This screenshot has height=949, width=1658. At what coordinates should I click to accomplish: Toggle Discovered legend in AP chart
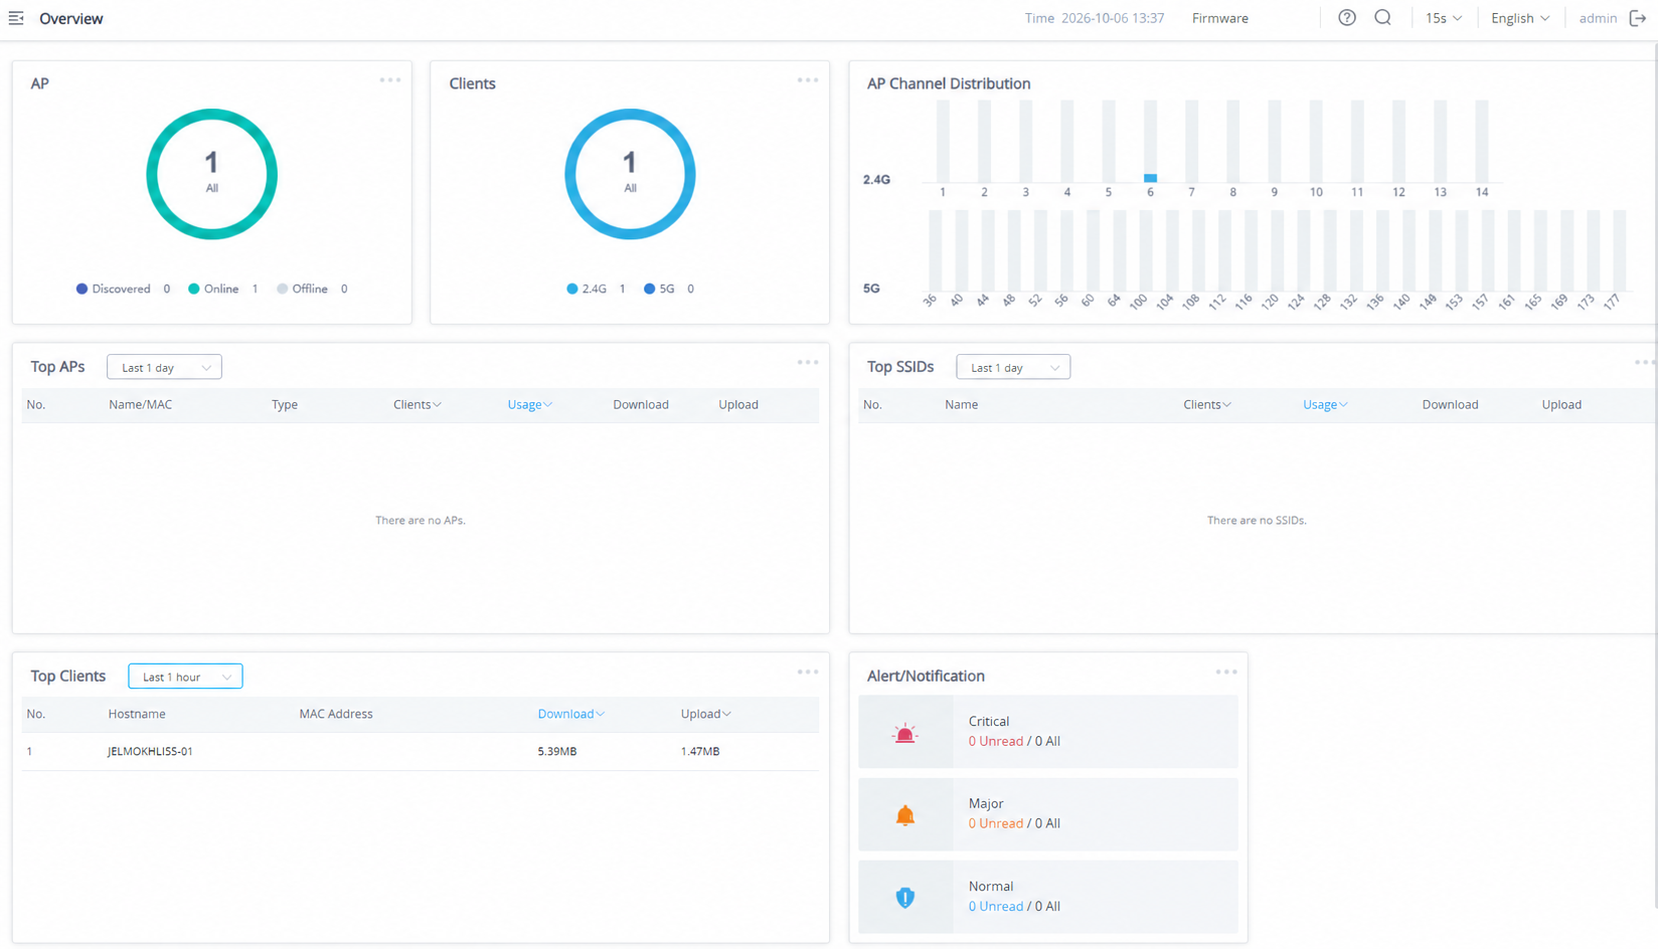pyautogui.click(x=123, y=289)
